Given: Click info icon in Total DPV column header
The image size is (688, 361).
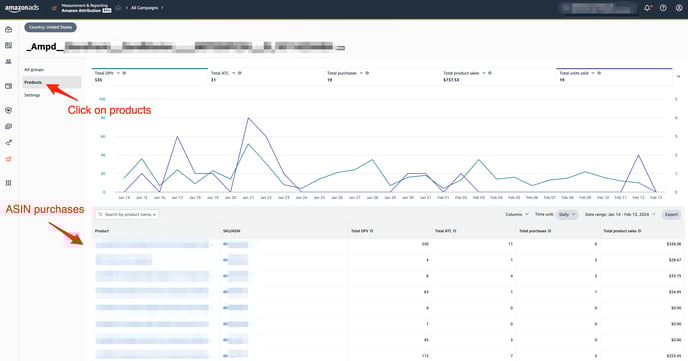Looking at the screenshot, I should point(371,231).
